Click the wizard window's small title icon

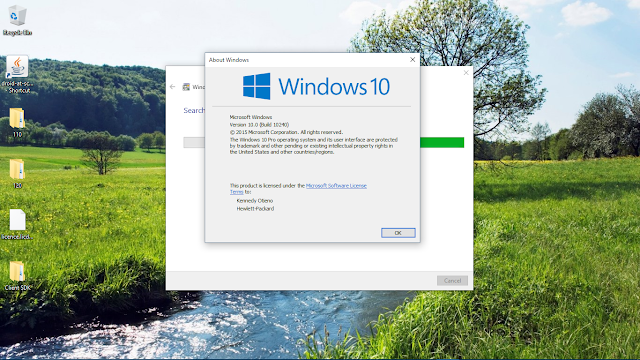(x=186, y=87)
